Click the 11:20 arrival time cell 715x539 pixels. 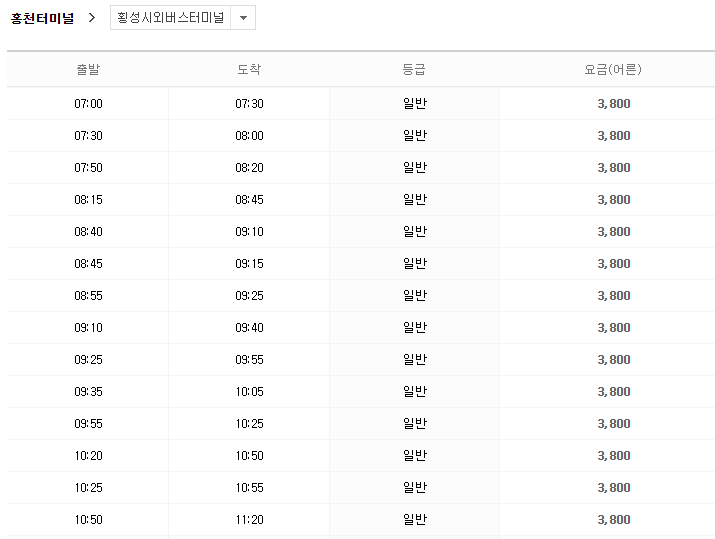[249, 520]
